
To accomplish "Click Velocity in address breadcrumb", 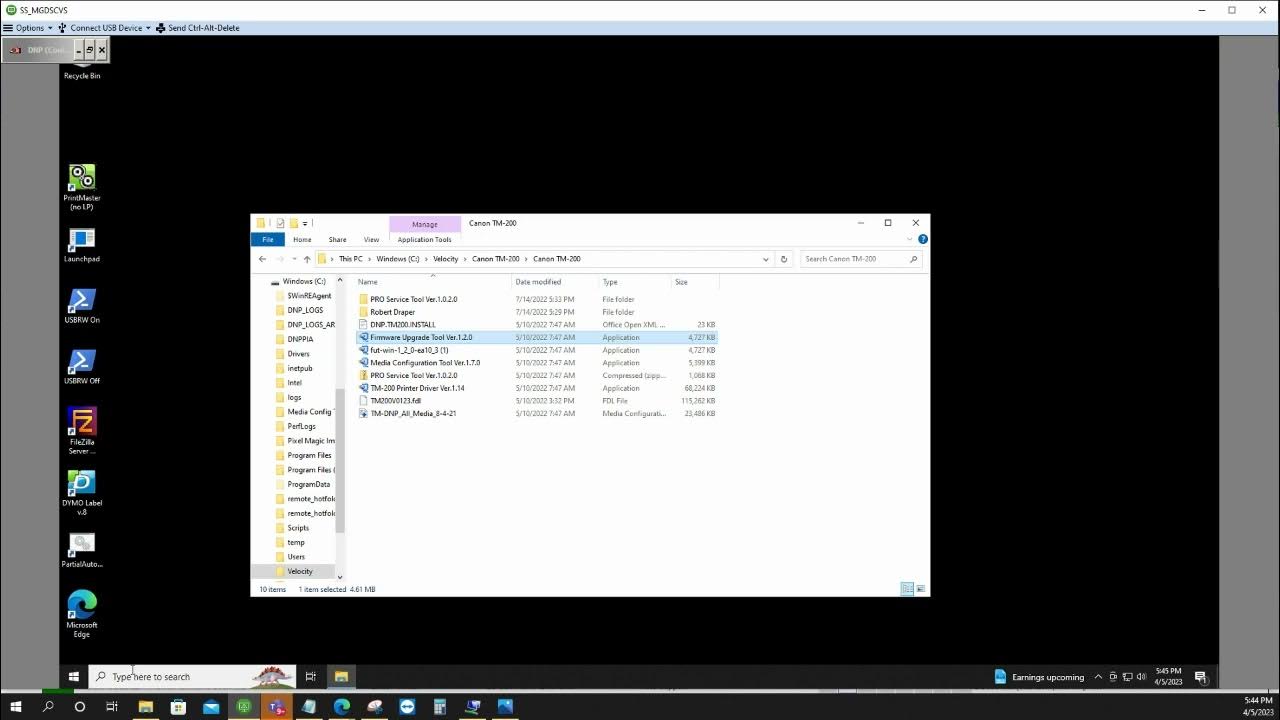I will [x=446, y=259].
